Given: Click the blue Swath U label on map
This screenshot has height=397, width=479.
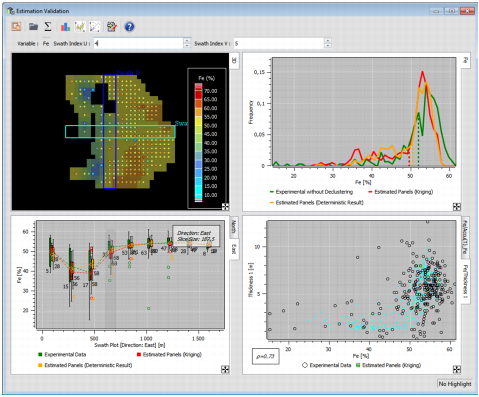Looking at the screenshot, I should (x=128, y=72).
